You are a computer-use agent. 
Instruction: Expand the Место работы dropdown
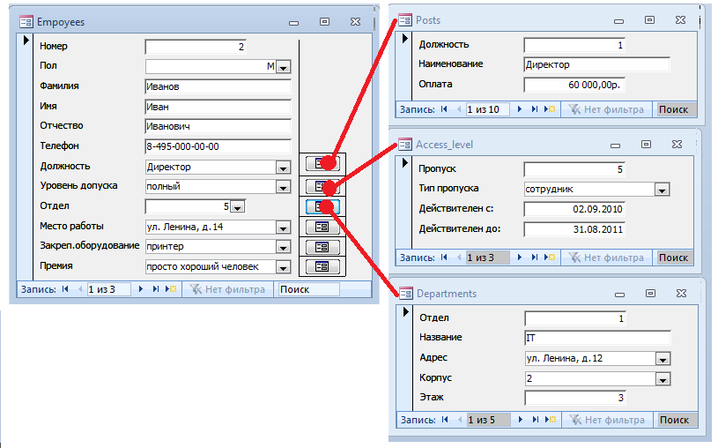click(x=283, y=228)
